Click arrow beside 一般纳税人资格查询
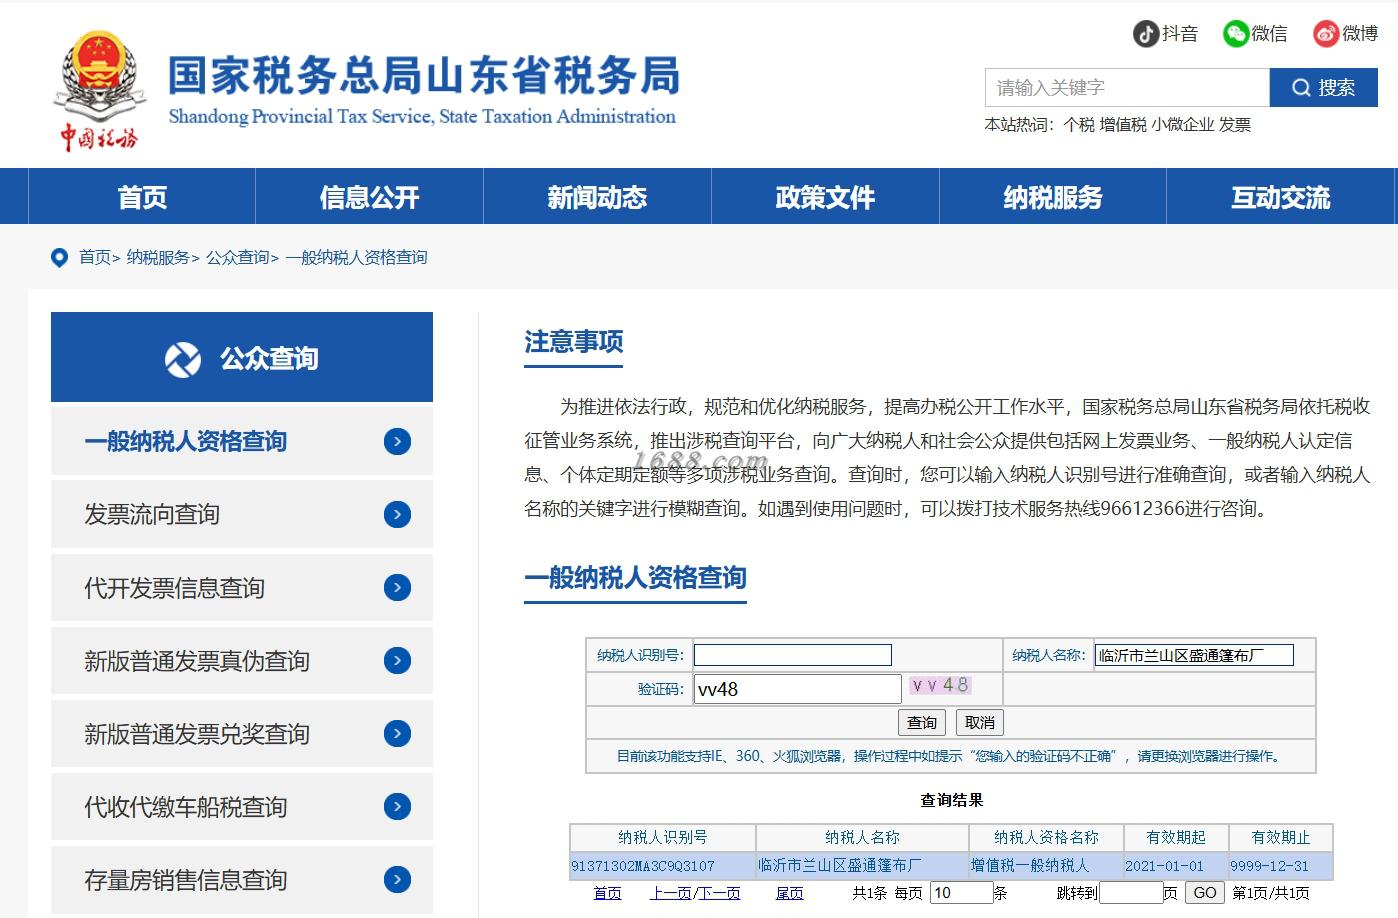This screenshot has height=918, width=1398. [397, 441]
